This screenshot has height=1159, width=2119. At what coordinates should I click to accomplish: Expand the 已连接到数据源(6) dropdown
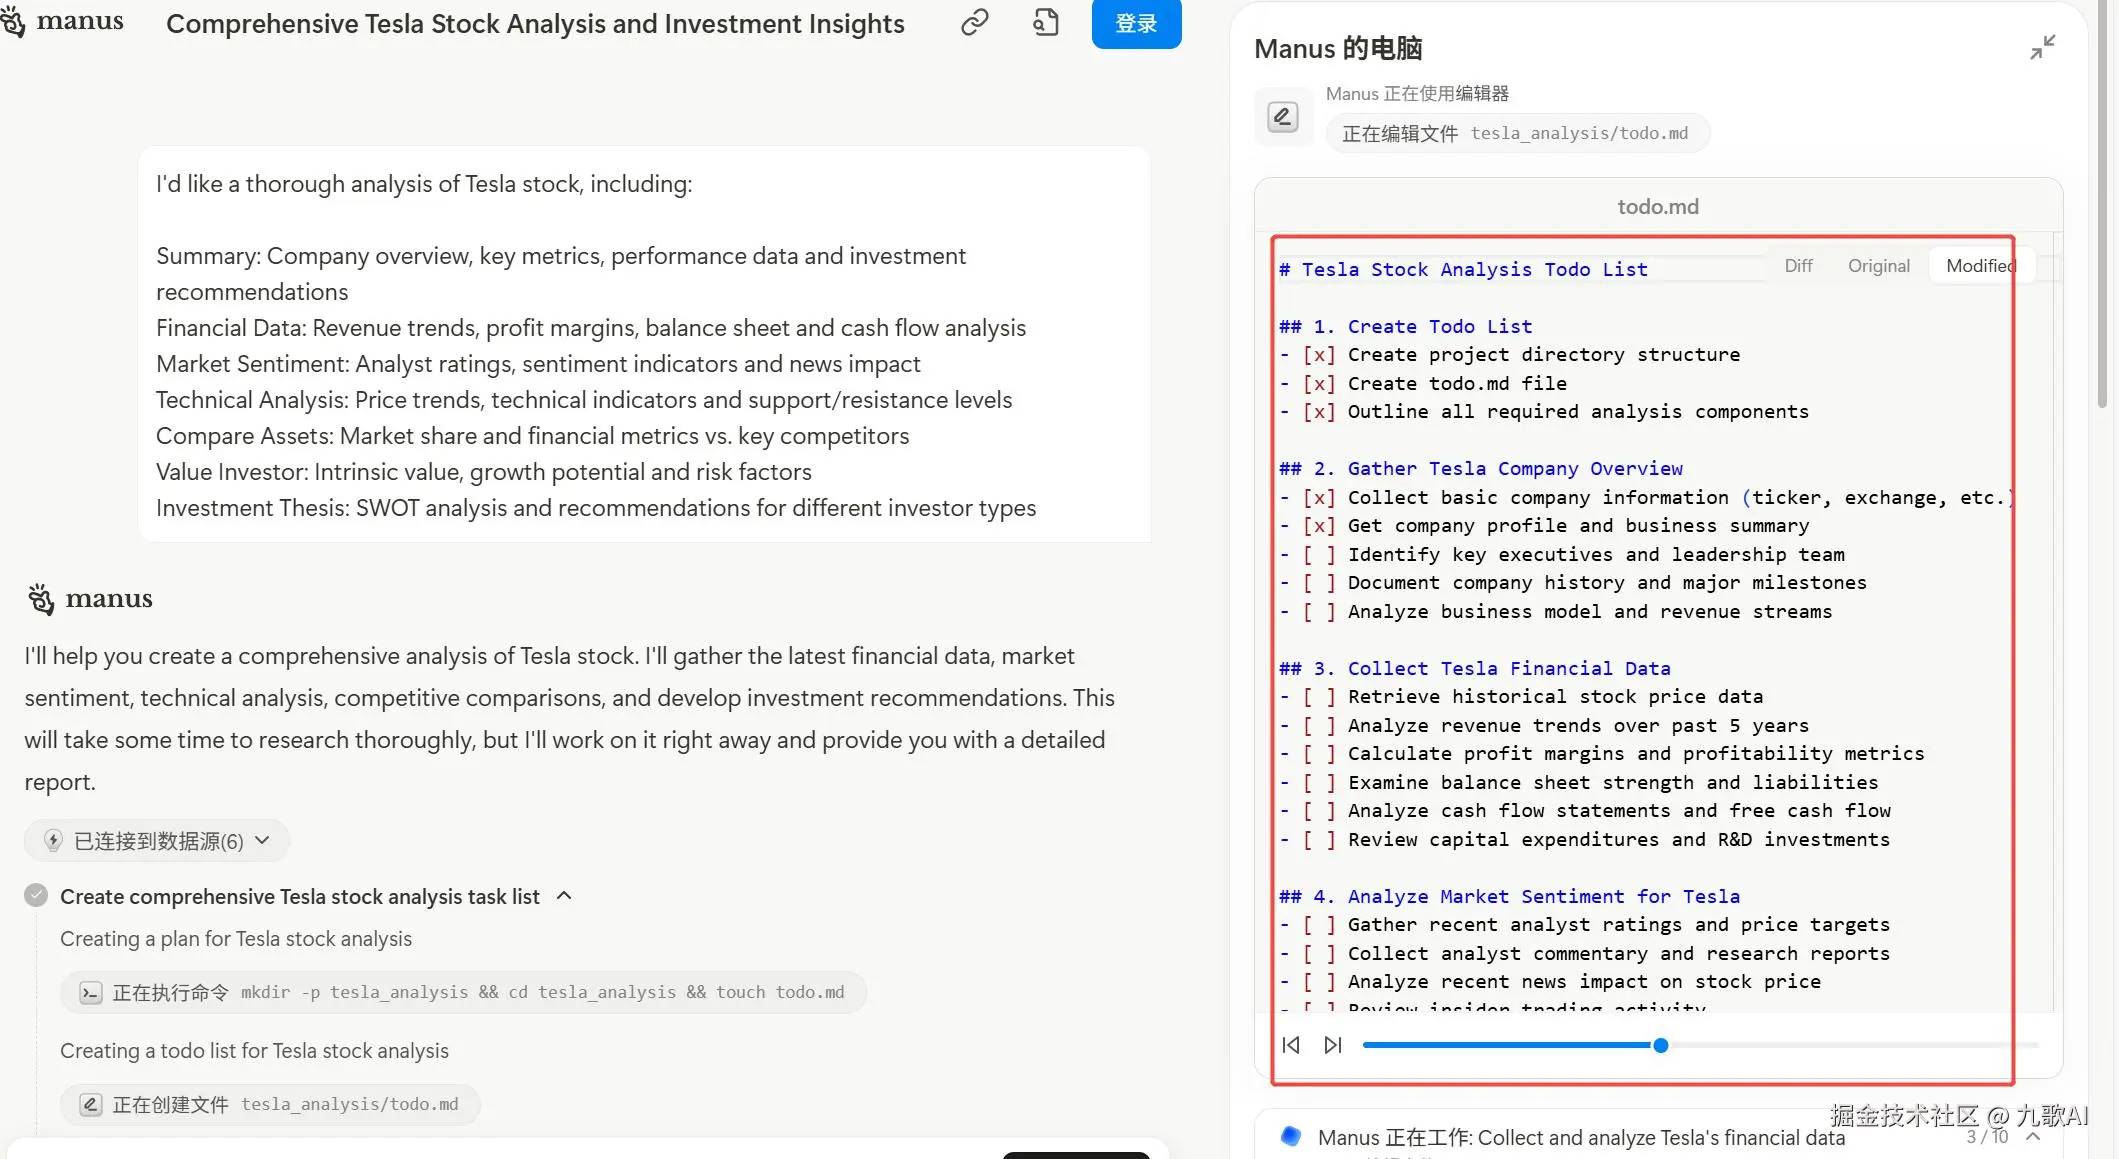pos(157,841)
